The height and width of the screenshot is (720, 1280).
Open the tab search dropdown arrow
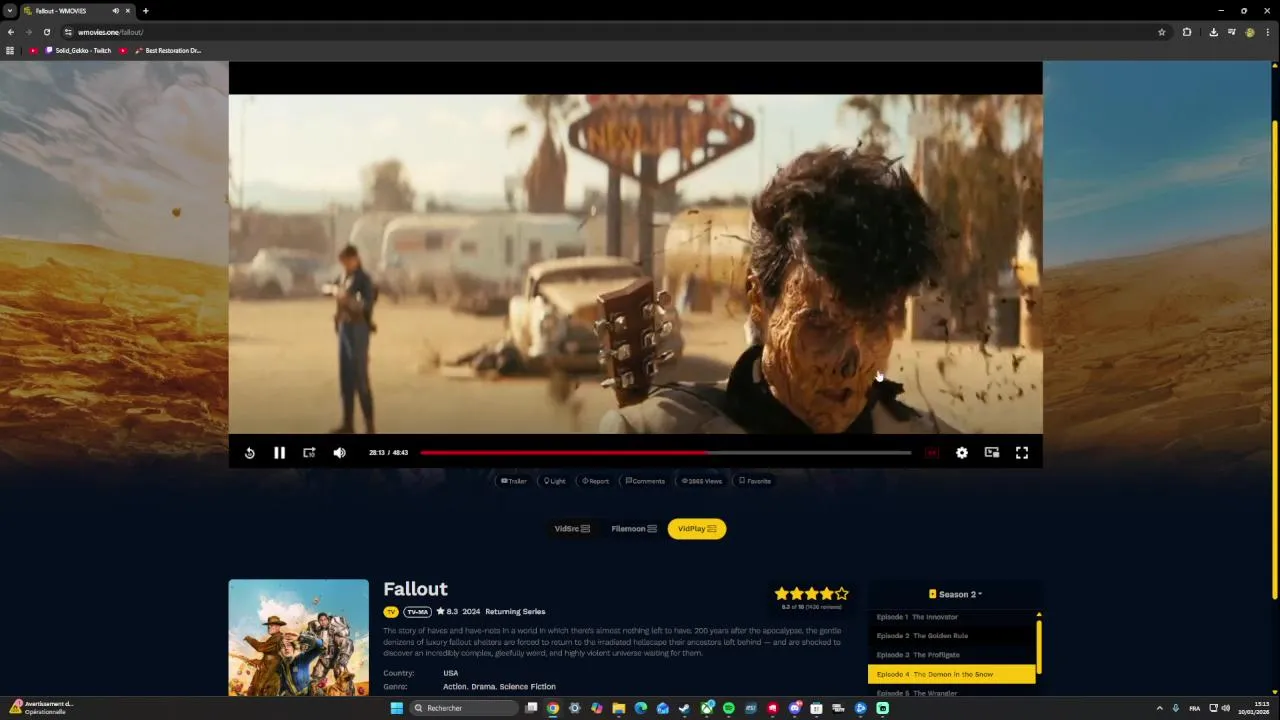(x=10, y=11)
